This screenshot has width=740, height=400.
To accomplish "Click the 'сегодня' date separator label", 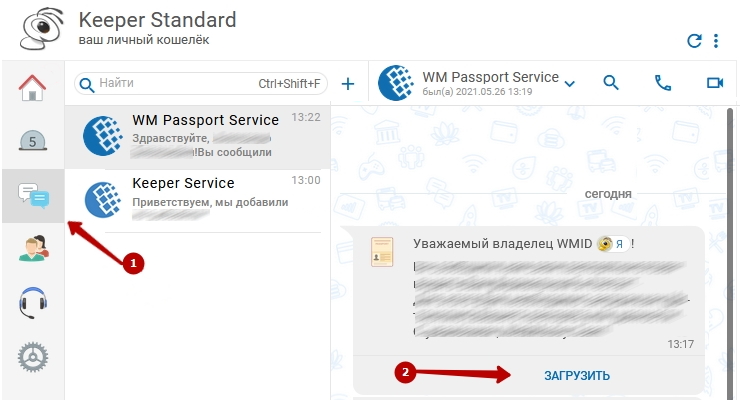I will coord(608,194).
